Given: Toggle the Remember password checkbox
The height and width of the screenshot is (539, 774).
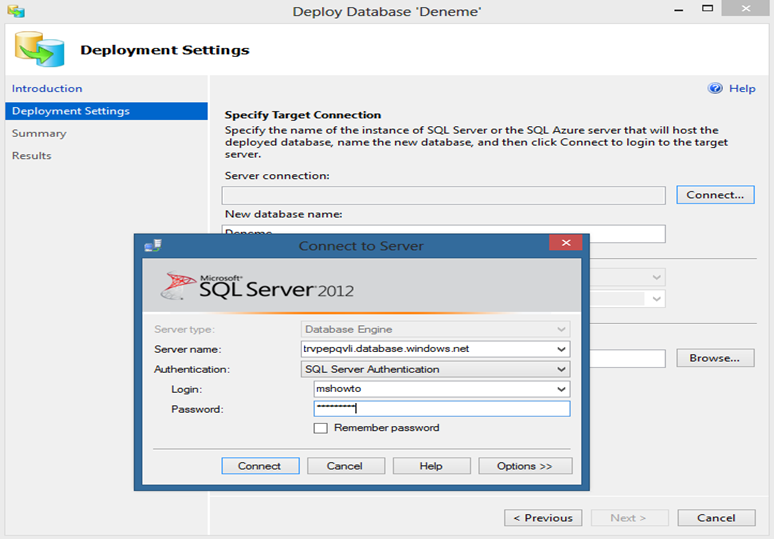Looking at the screenshot, I should [320, 428].
